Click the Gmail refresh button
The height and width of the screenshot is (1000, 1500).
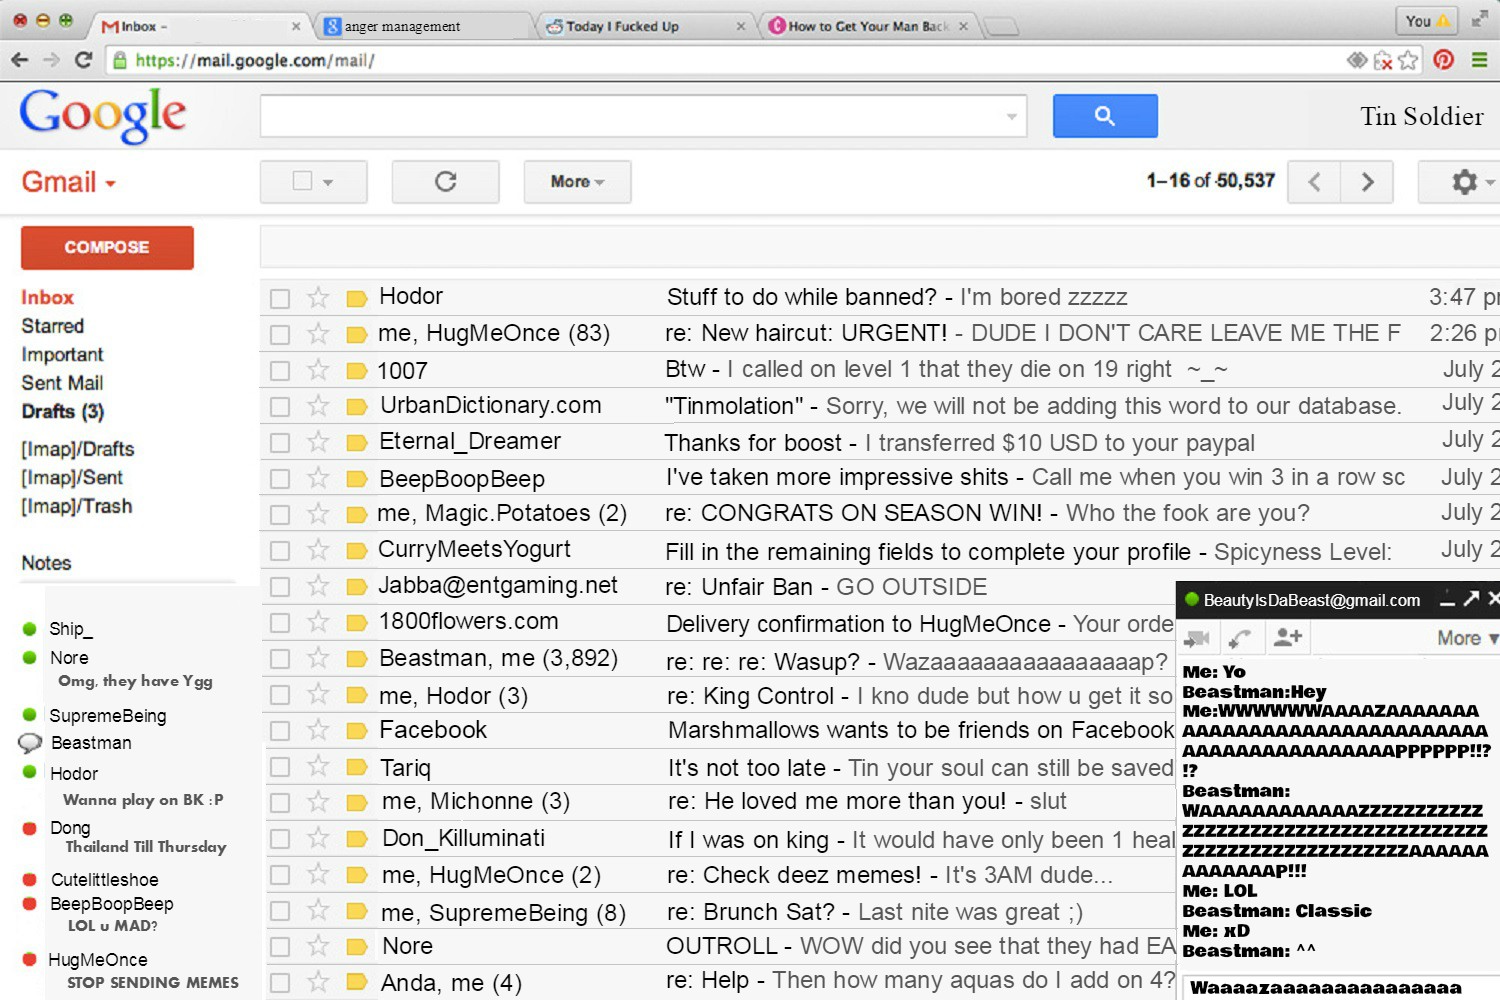point(446,181)
